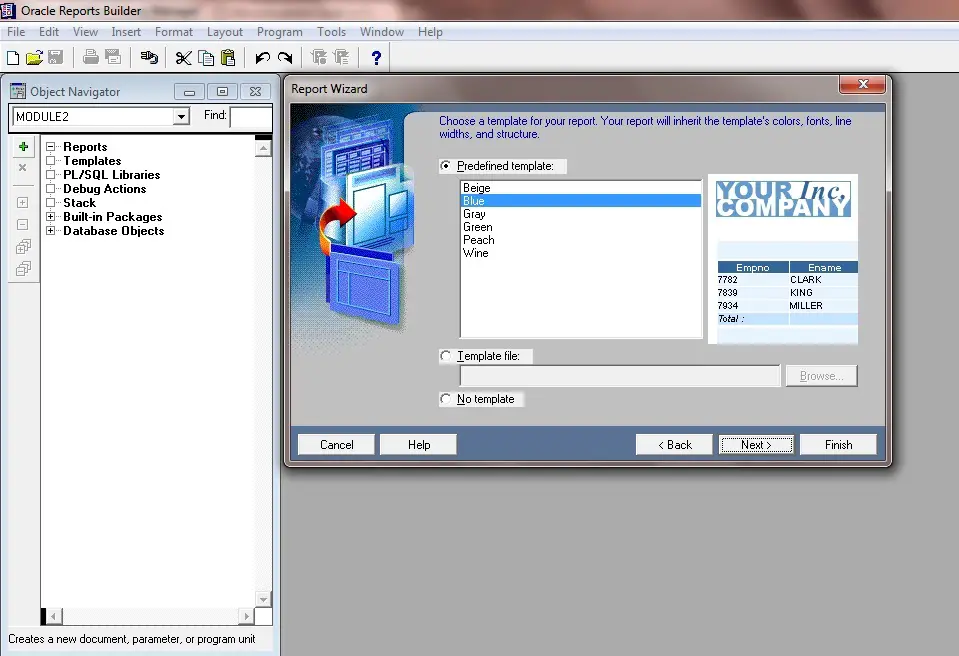Toggle the Stack node box
Viewport: 959px width, 656px height.
[51, 203]
